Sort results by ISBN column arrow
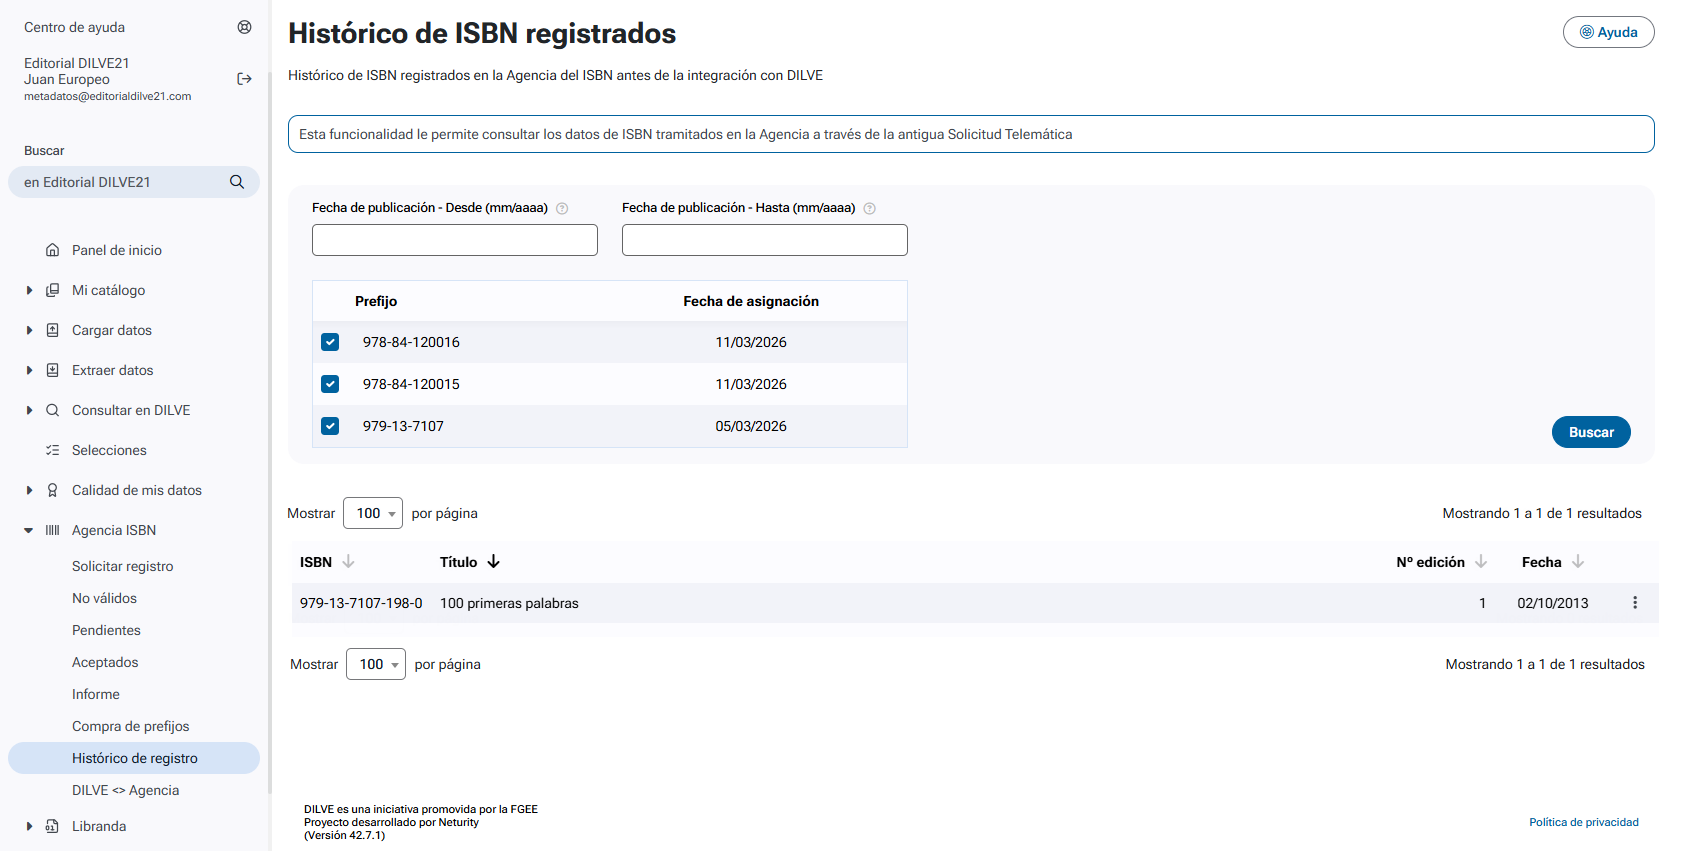 [348, 562]
